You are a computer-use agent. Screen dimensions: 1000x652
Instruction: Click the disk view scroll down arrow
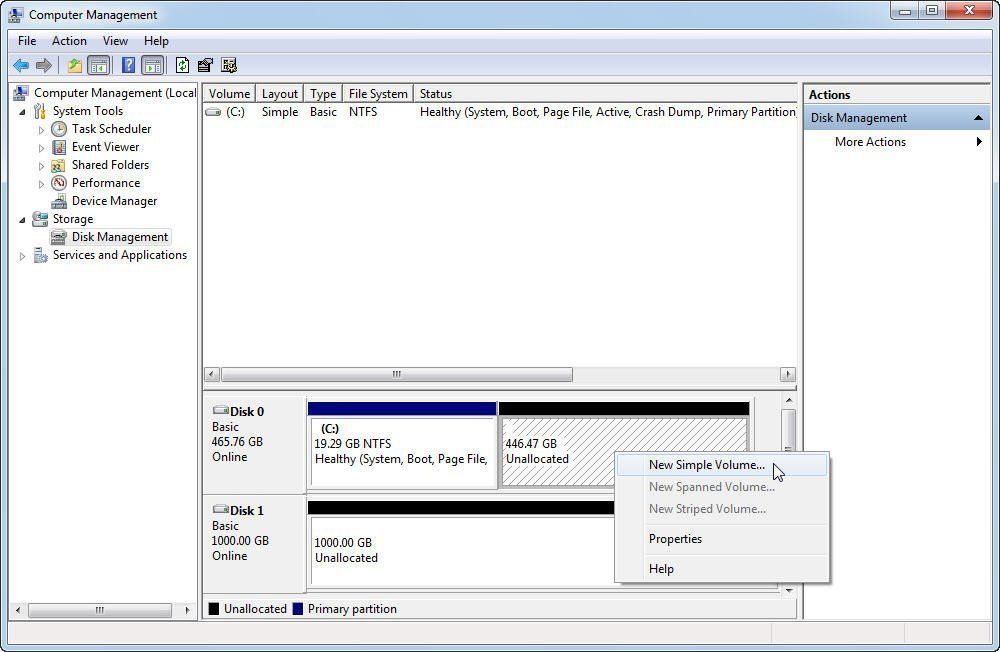click(789, 591)
